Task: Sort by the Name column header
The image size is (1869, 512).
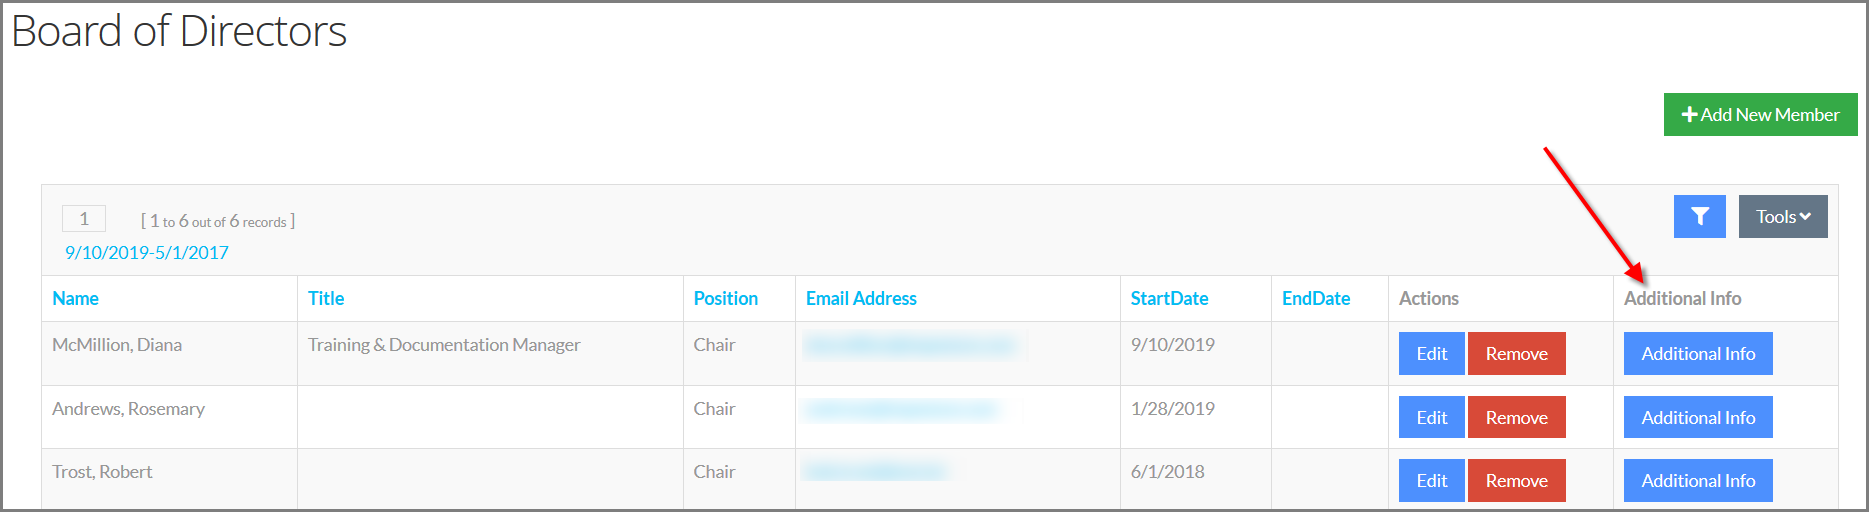Action: pyautogui.click(x=75, y=298)
